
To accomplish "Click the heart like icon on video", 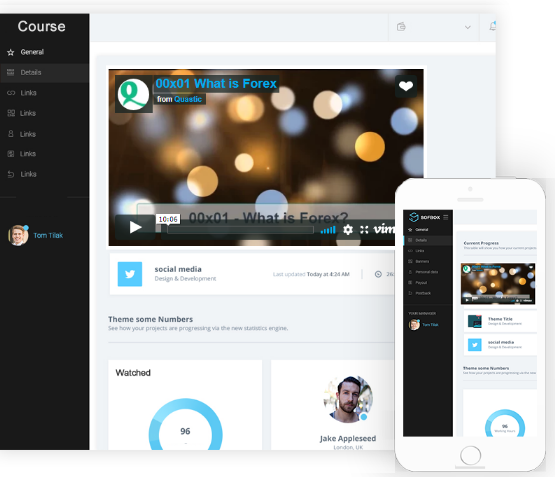I will (x=406, y=86).
